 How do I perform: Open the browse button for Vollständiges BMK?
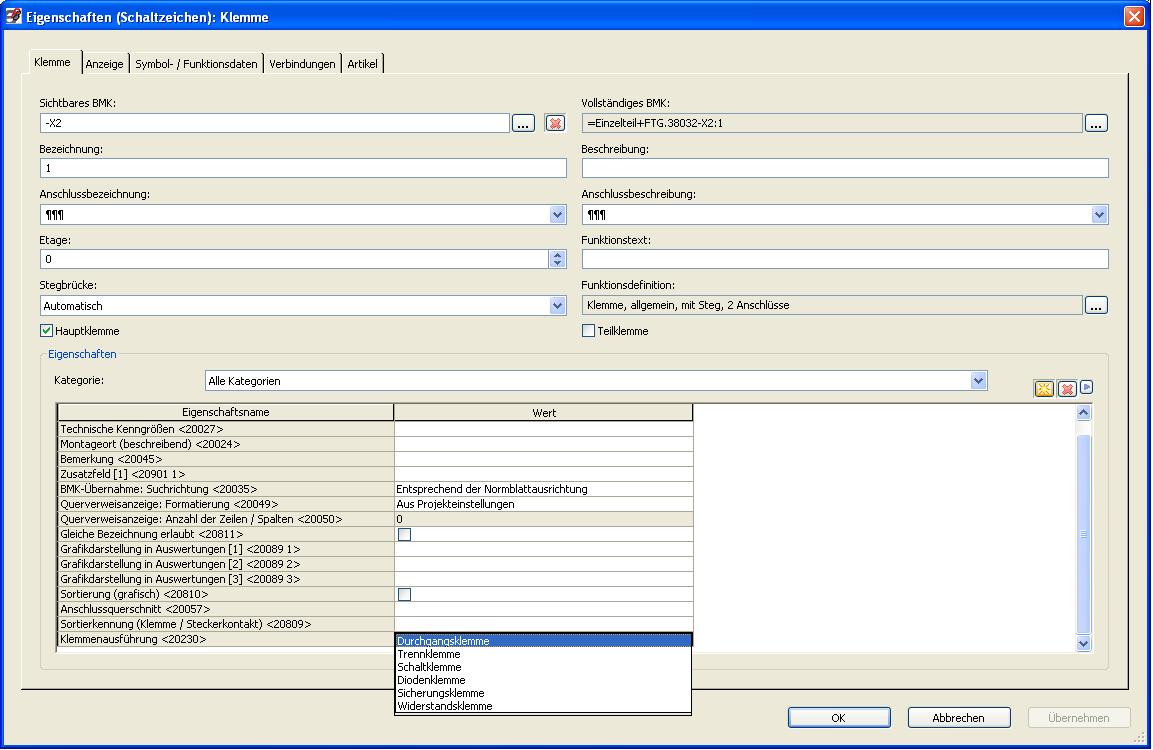click(x=1097, y=124)
